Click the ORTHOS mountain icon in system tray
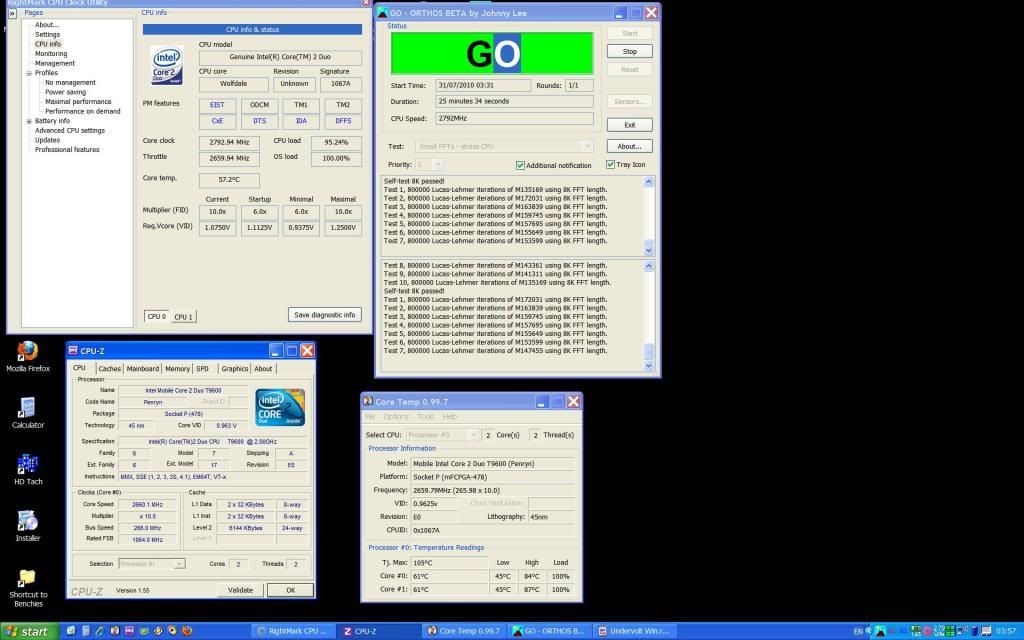1024x640 pixels. [880, 631]
